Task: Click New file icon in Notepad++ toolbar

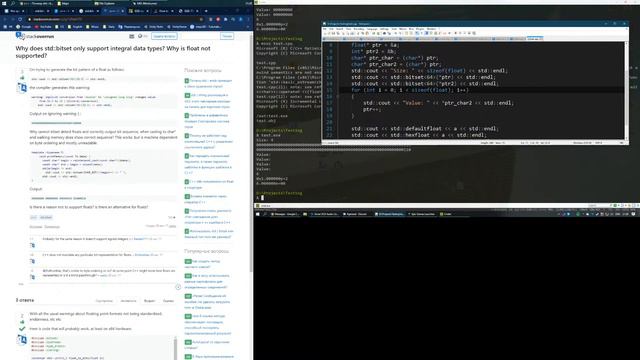Action: [325, 33]
